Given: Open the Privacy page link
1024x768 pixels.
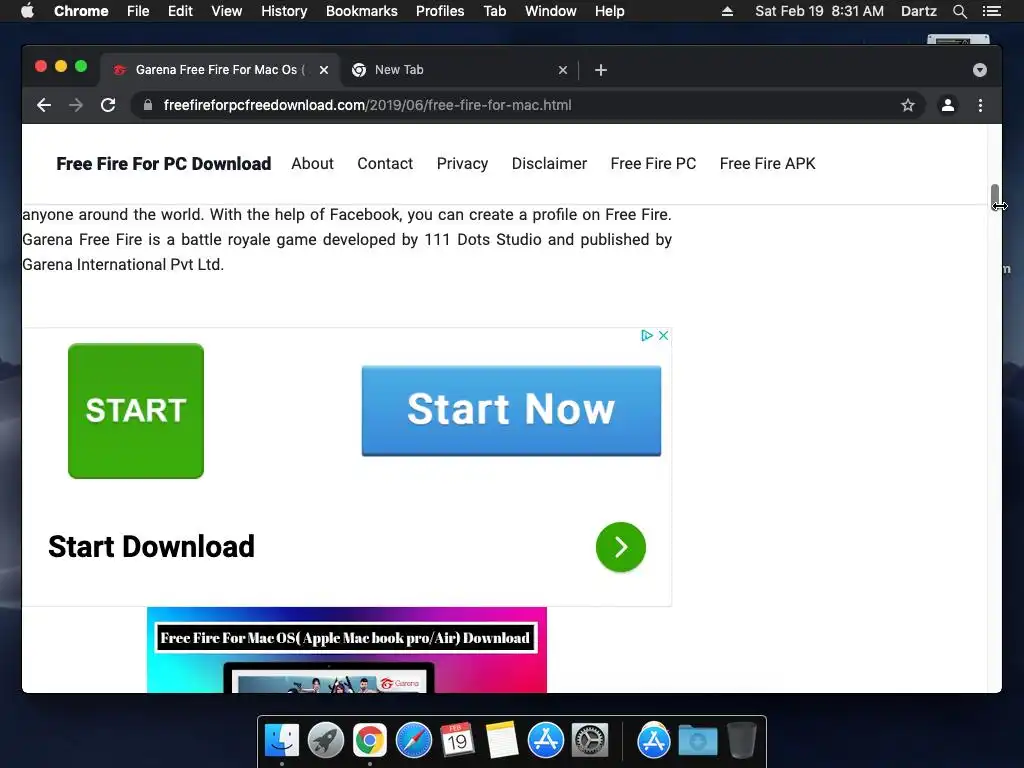Looking at the screenshot, I should [x=462, y=164].
